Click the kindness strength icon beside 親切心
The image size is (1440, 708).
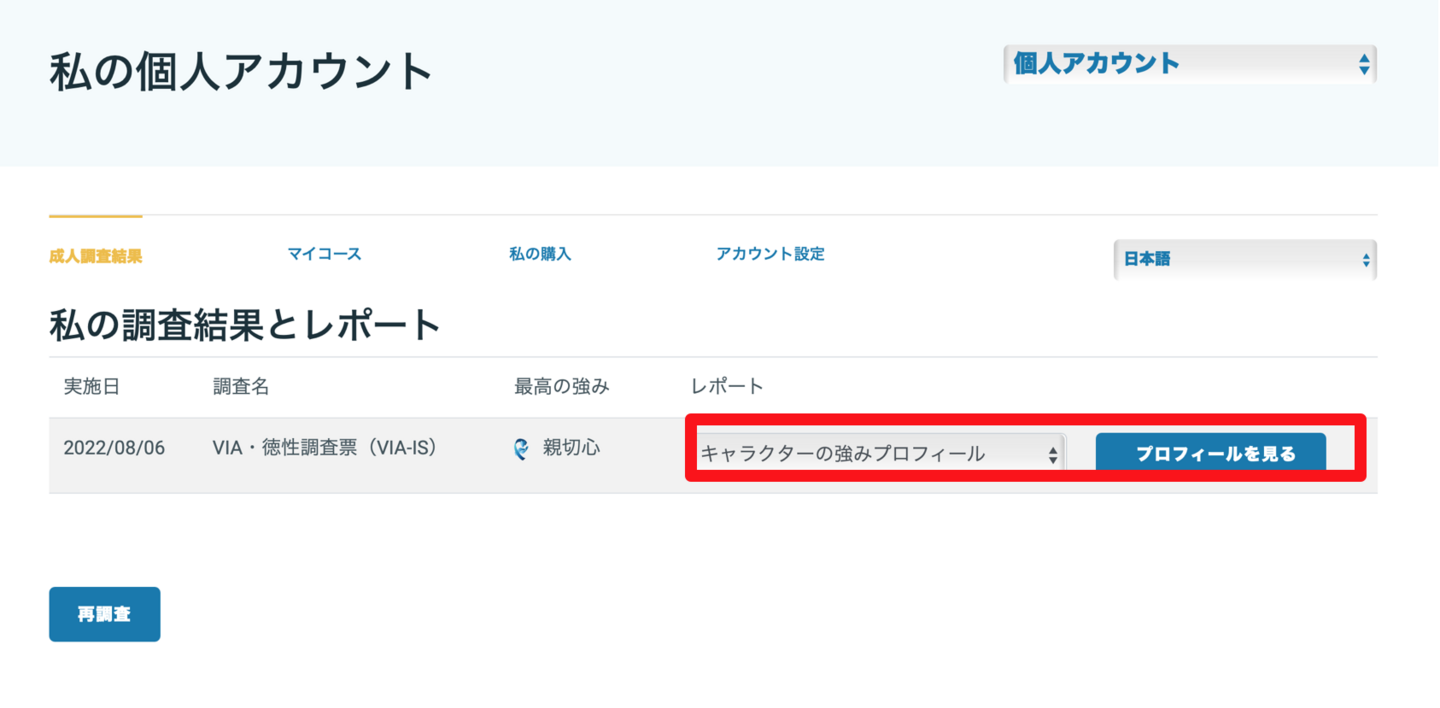[x=521, y=449]
